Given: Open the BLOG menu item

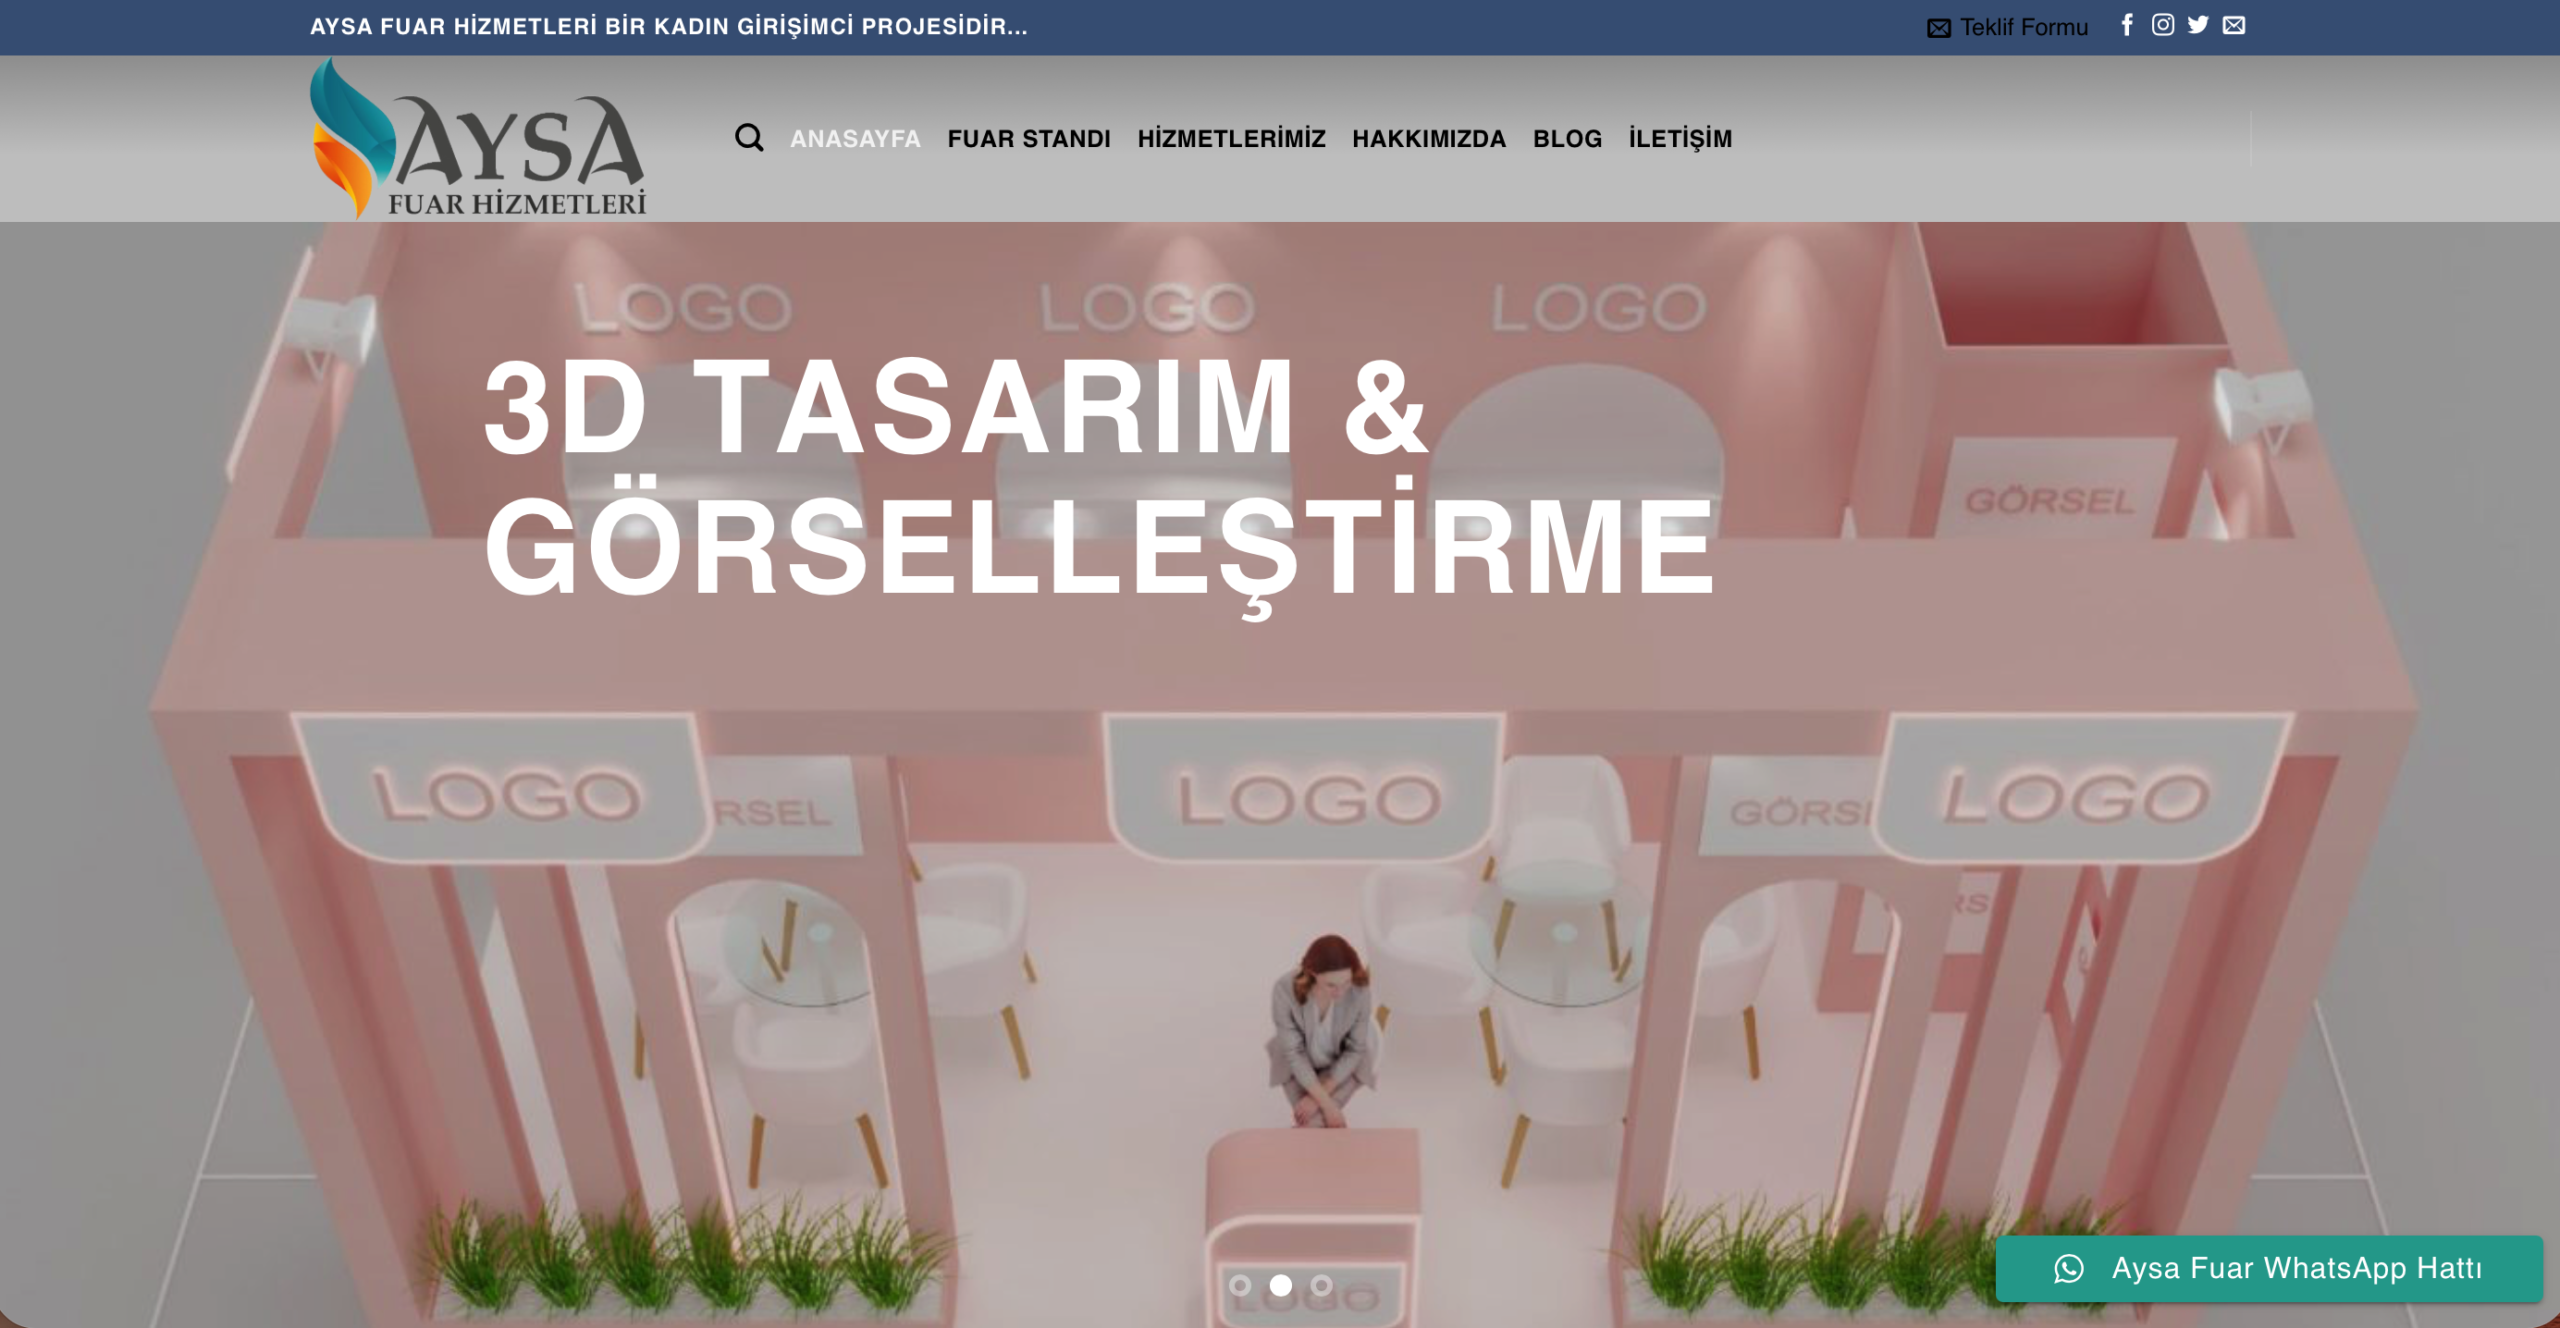Looking at the screenshot, I should (x=1567, y=139).
